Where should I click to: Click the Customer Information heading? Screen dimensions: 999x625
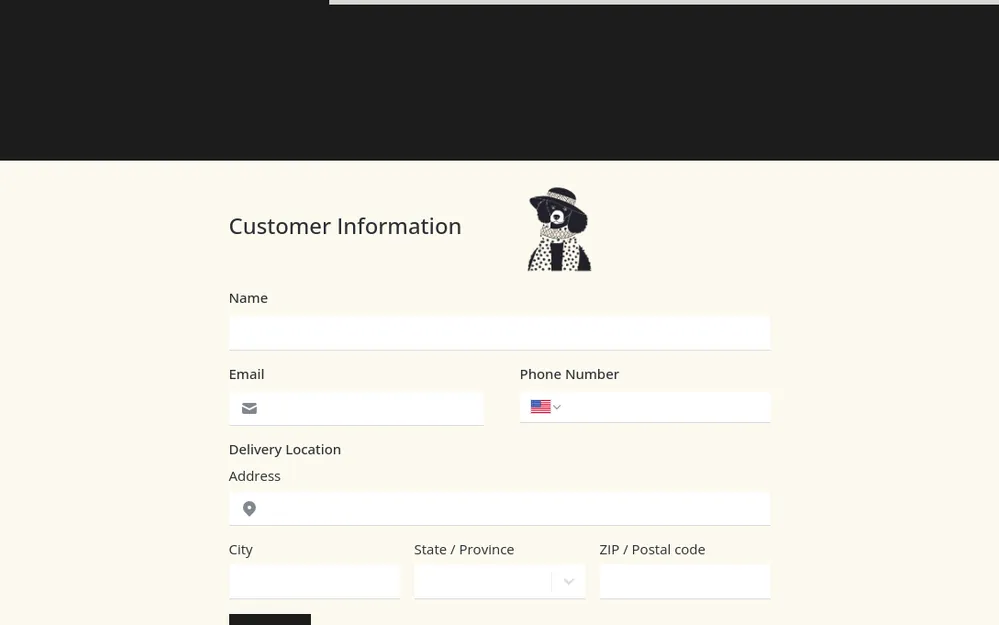[x=345, y=226]
